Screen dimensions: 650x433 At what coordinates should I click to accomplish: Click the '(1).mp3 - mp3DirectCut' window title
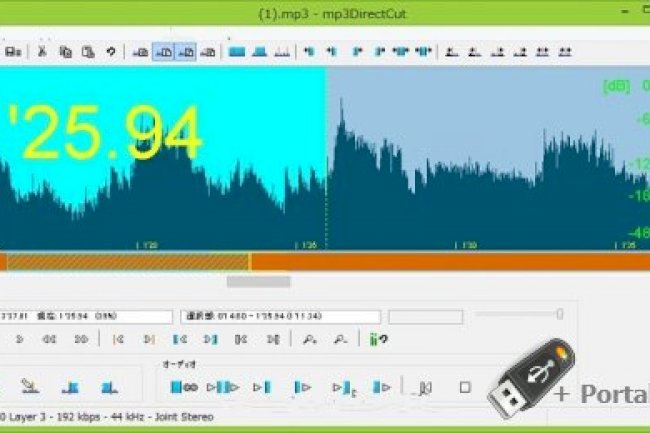tap(332, 14)
